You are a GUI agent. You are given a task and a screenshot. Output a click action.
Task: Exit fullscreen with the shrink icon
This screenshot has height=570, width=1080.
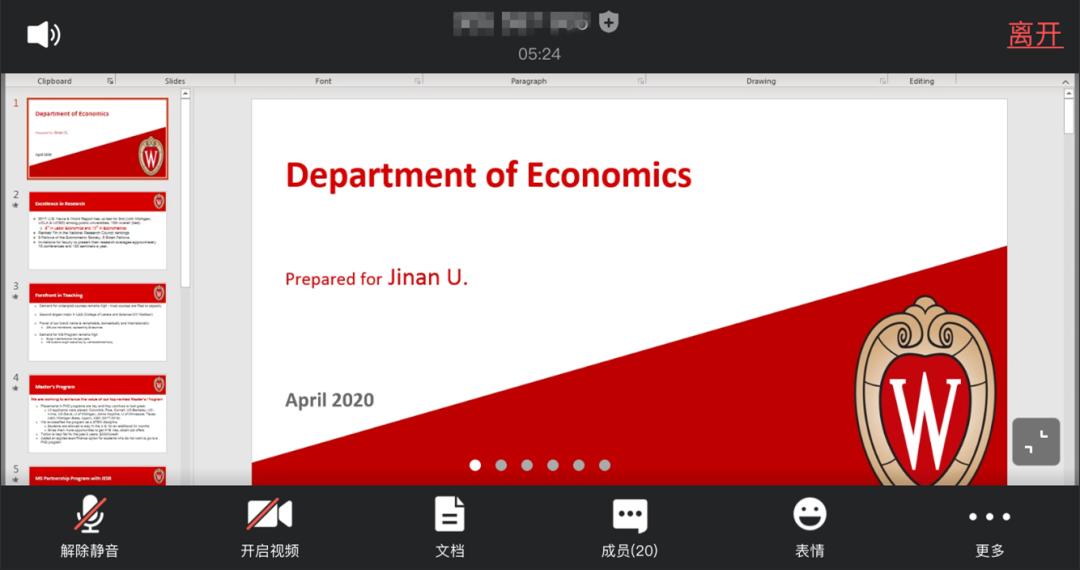pos(1036,442)
